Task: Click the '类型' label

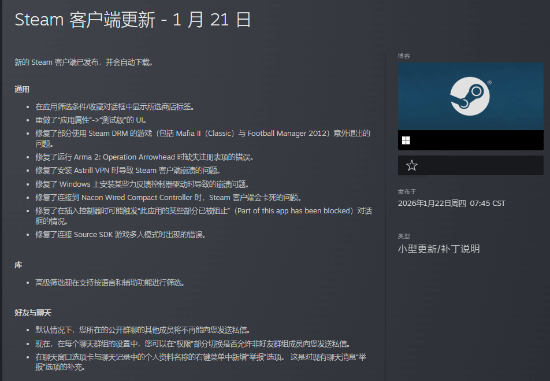Action: pos(404,236)
